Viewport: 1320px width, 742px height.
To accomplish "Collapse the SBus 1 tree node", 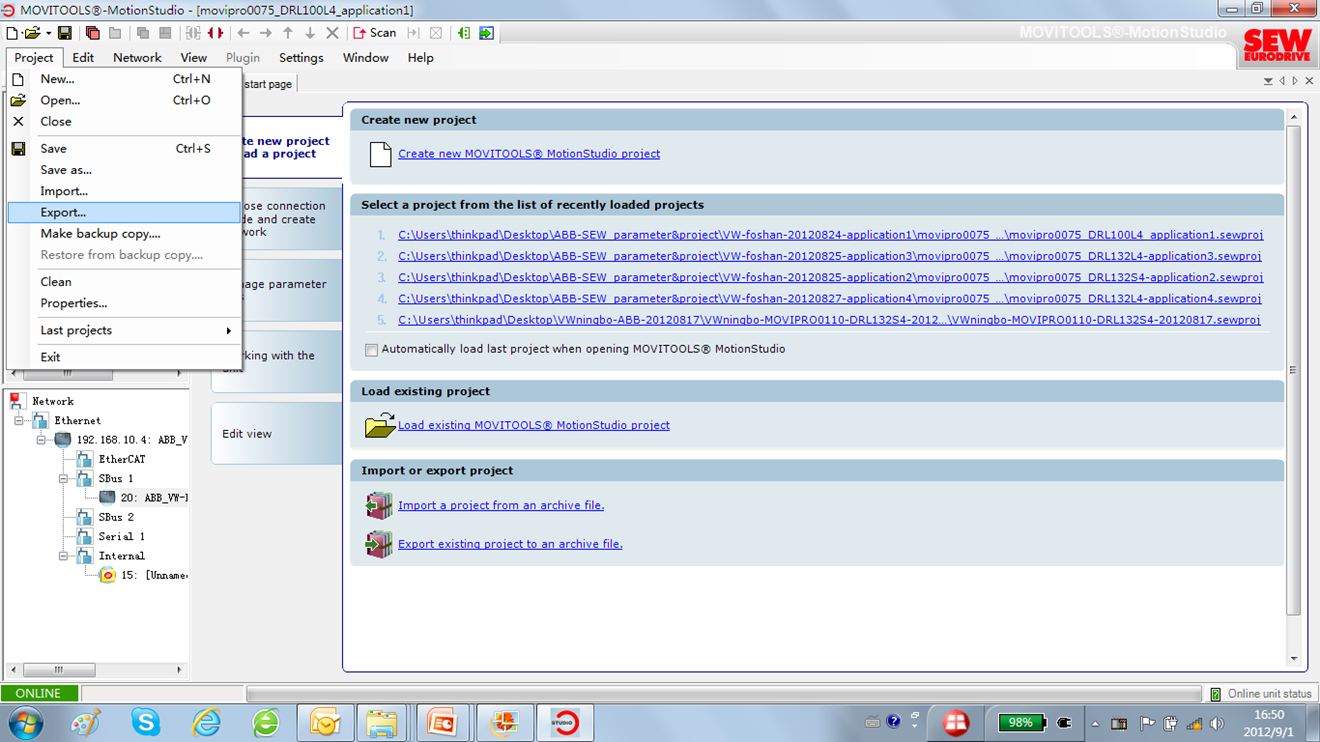I will (63, 479).
